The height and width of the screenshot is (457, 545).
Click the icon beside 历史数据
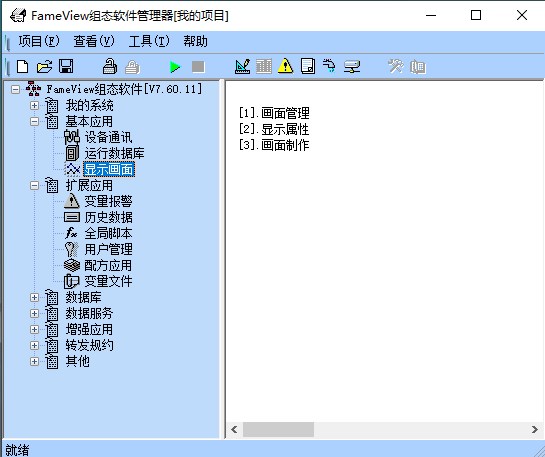coord(72,217)
